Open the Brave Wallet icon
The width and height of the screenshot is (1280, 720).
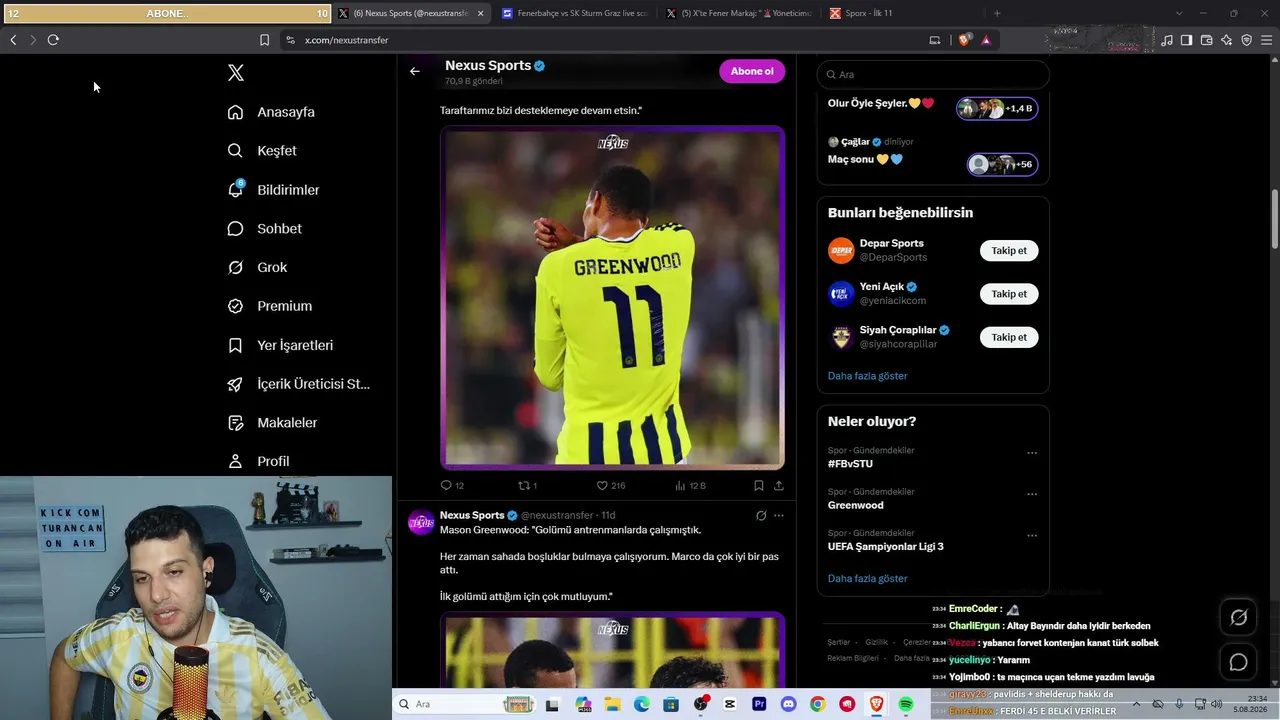(x=1207, y=40)
